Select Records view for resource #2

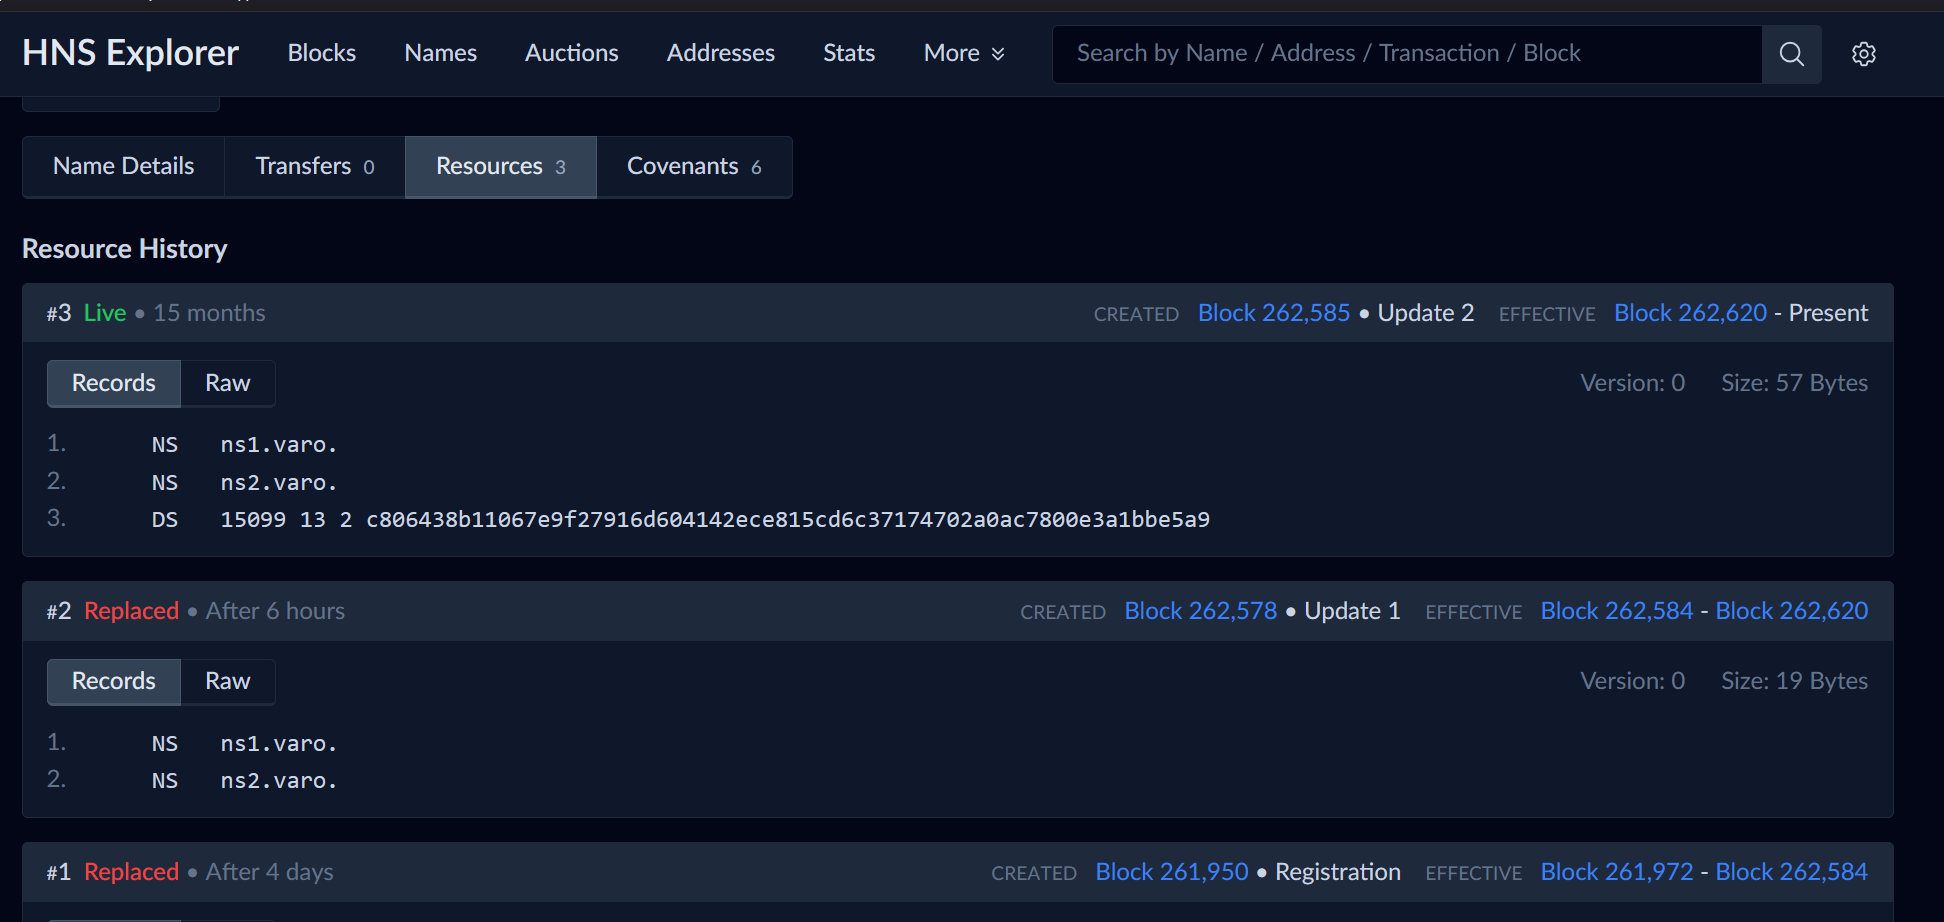pyautogui.click(x=114, y=682)
